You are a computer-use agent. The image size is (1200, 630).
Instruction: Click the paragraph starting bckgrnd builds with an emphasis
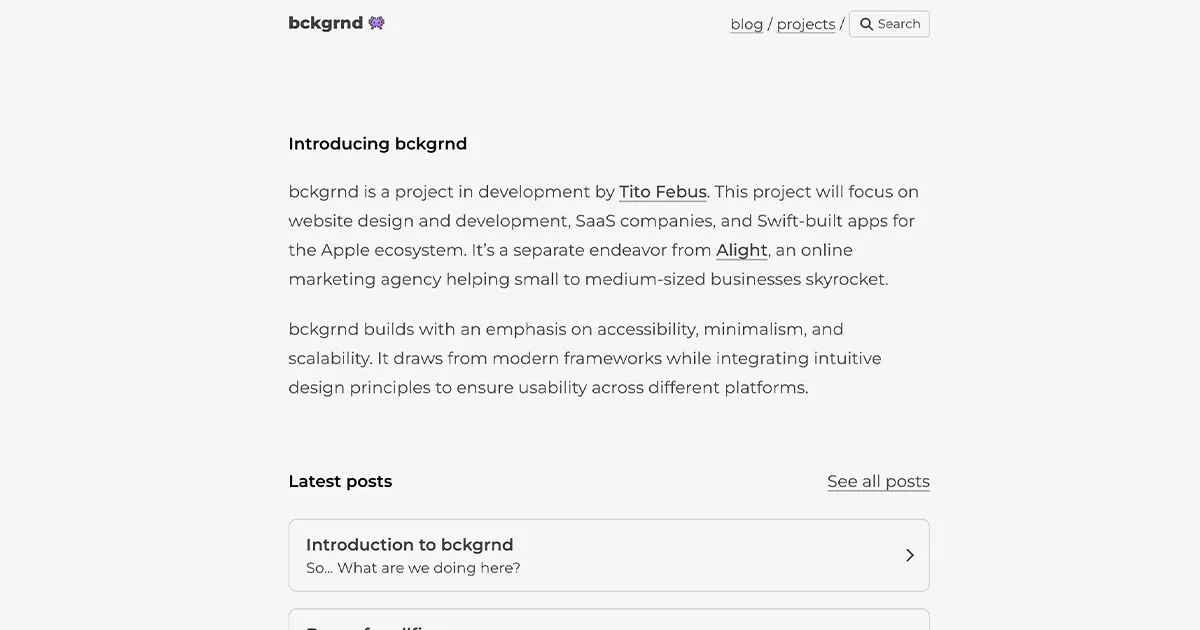pos(585,358)
